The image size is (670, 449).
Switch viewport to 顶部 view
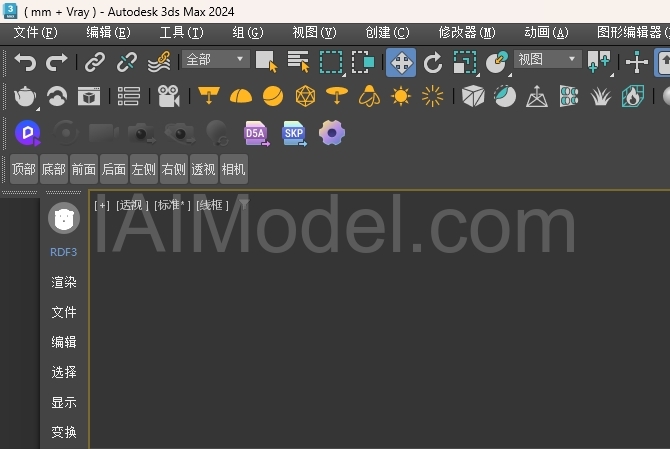coord(24,169)
